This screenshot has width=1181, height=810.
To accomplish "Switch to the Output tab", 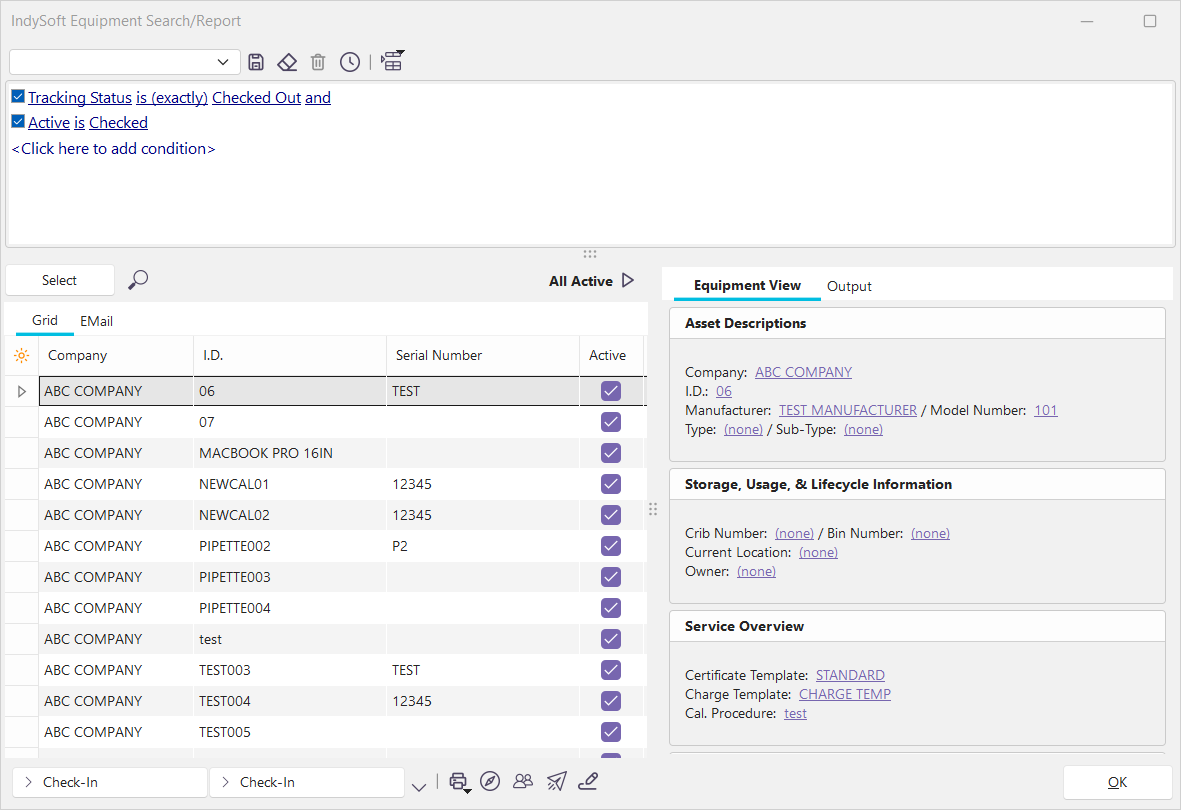I will click(849, 286).
